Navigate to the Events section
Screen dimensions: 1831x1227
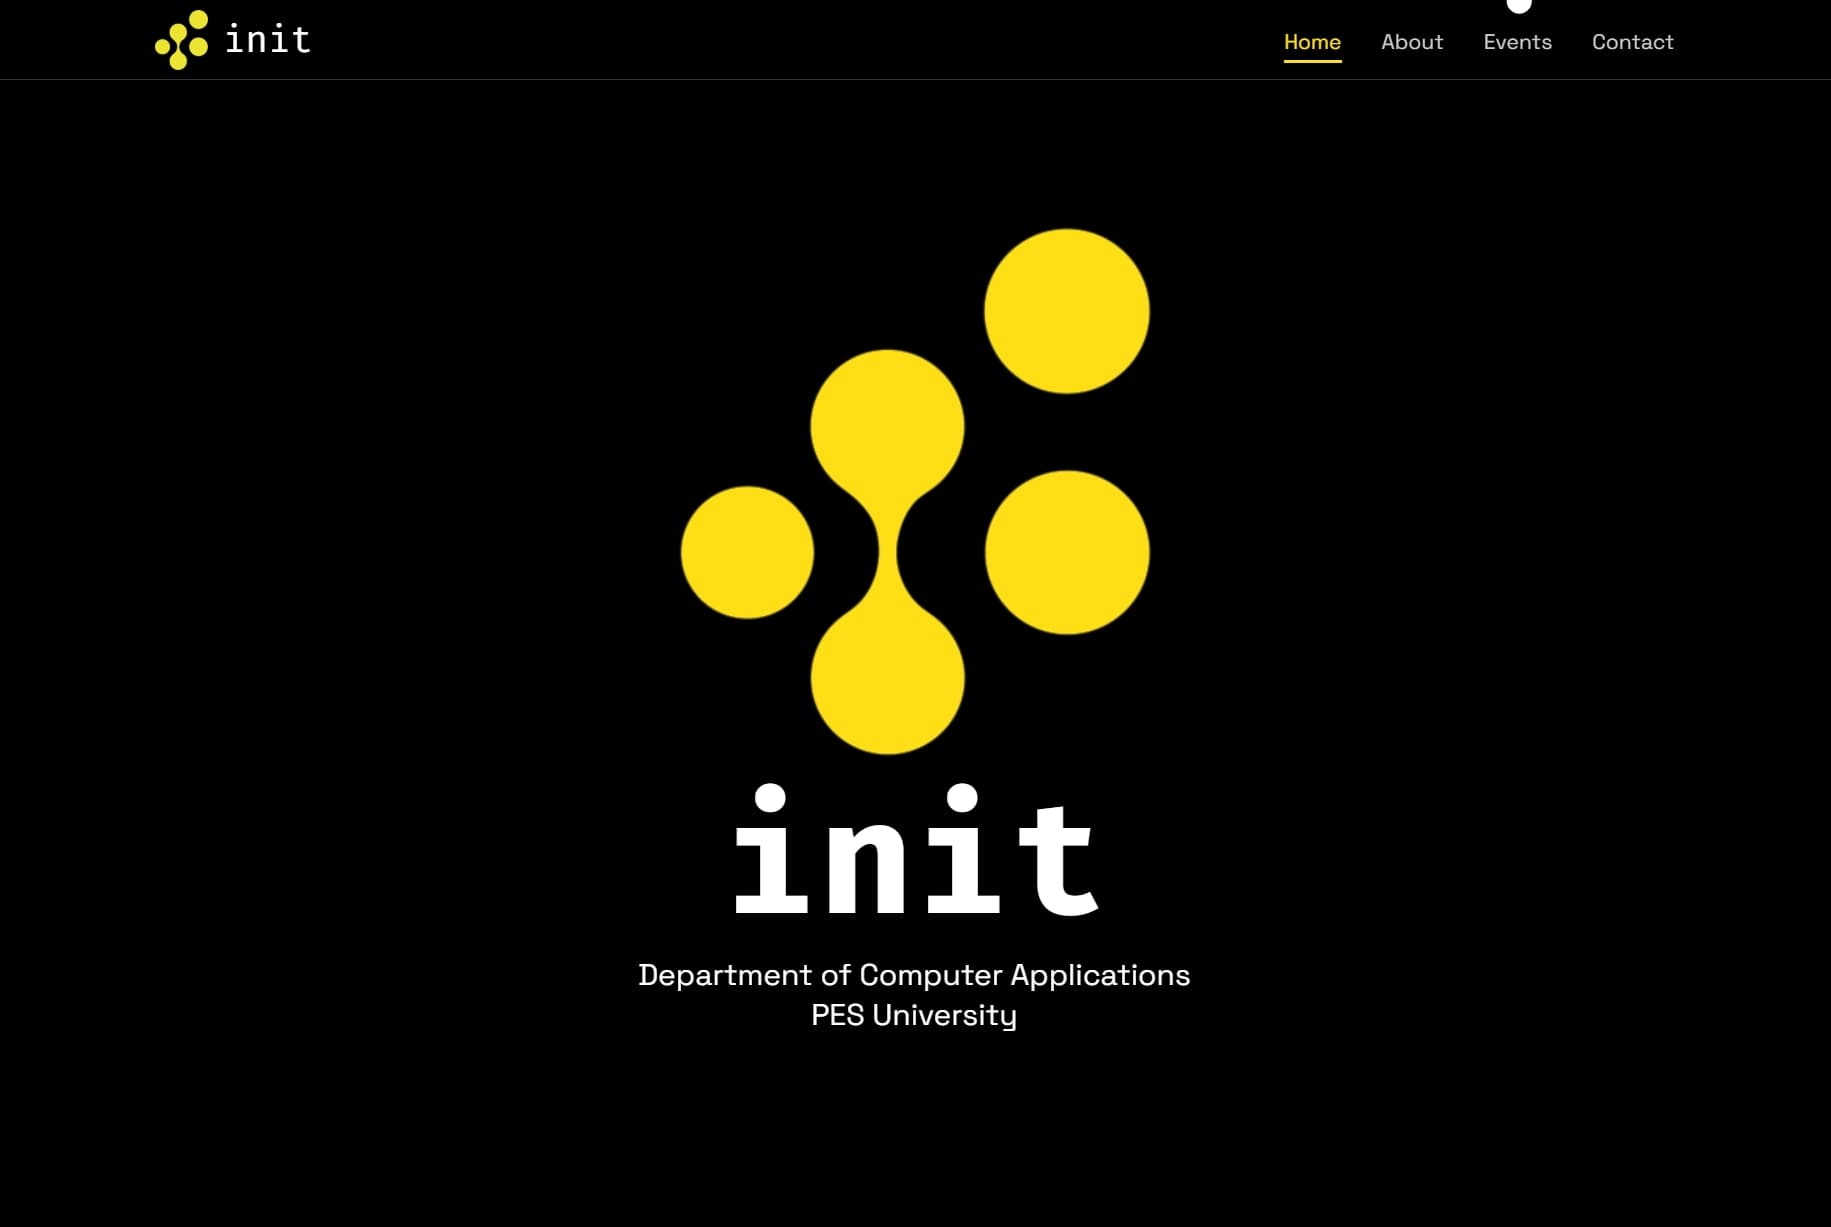[1517, 42]
